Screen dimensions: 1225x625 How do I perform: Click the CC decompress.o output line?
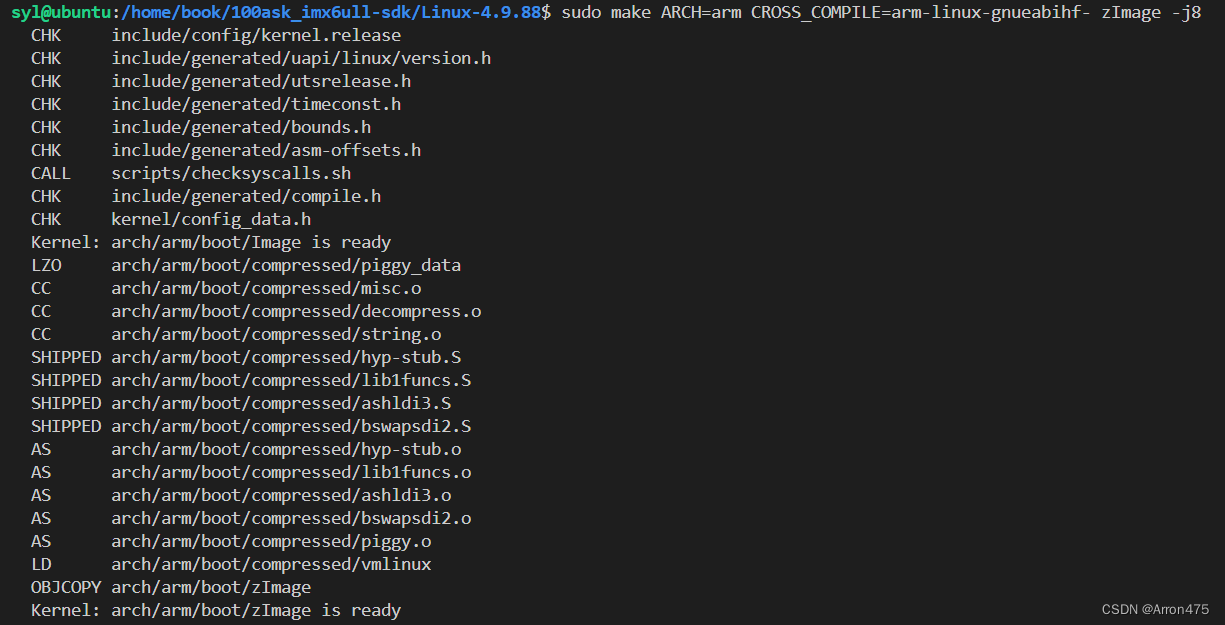tap(256, 311)
